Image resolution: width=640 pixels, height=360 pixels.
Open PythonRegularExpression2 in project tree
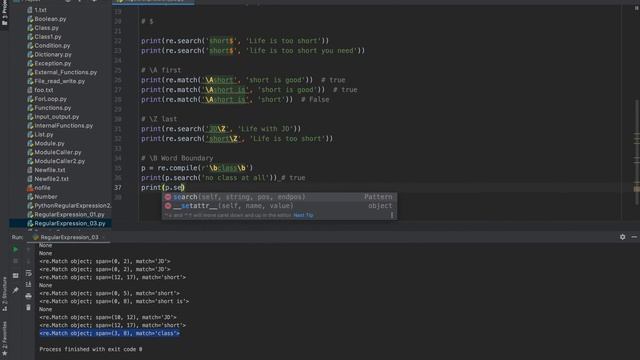click(73, 206)
